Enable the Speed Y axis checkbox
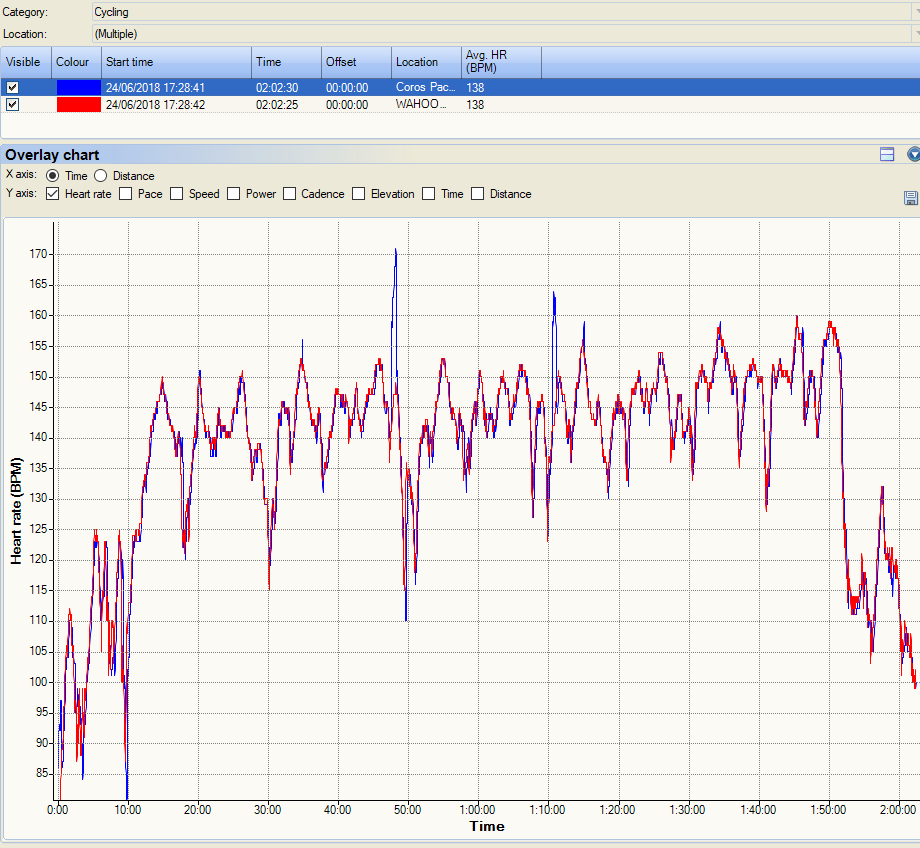The image size is (920, 848). 177,194
